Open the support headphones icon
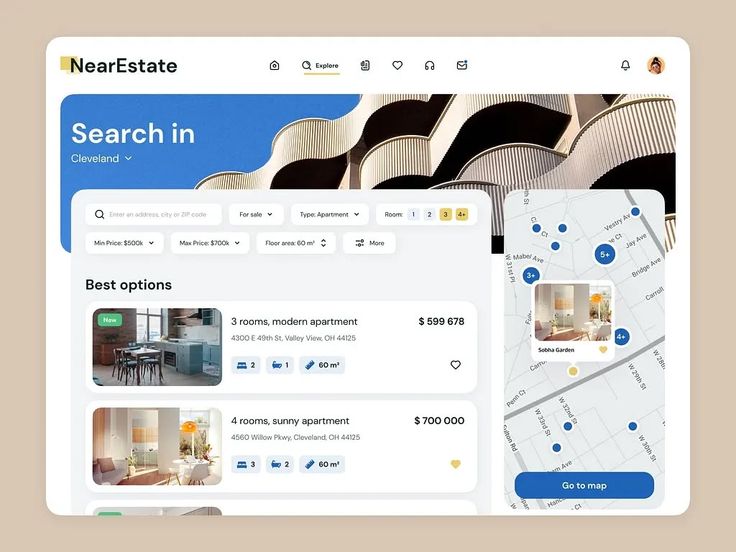 coord(429,66)
